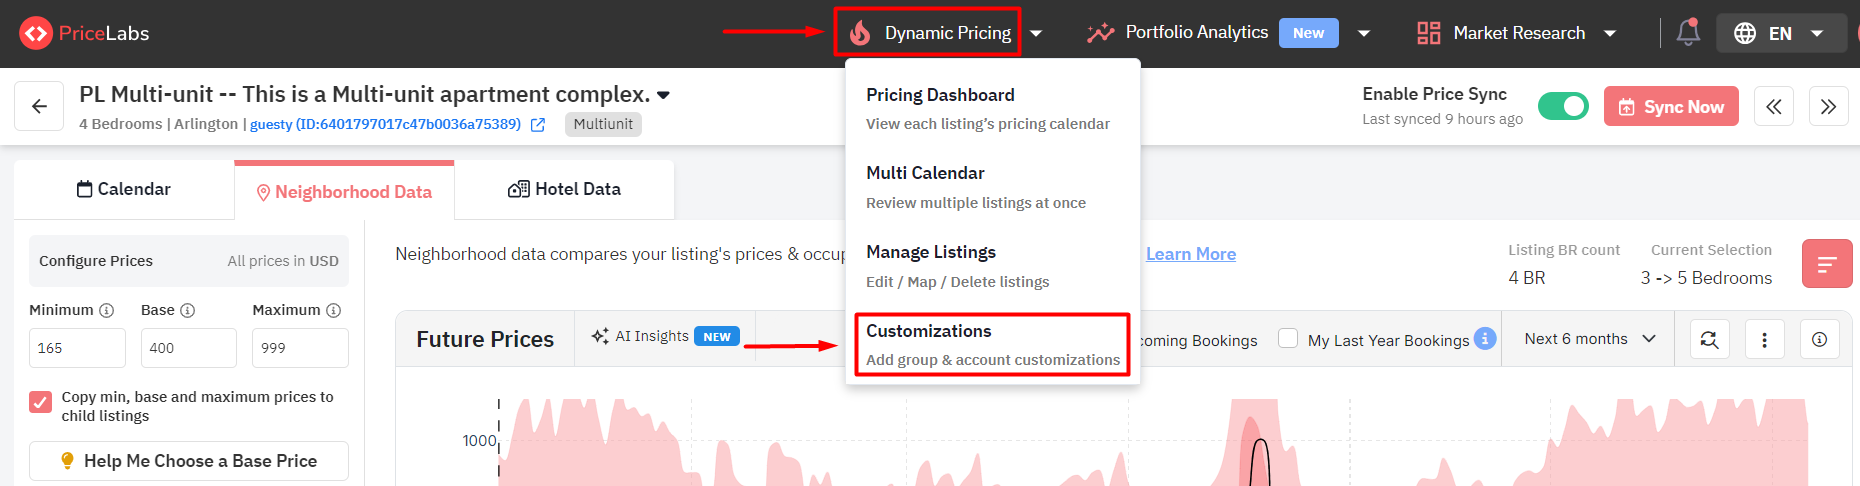1860x486 pixels.
Task: Open the Learn More link
Action: click(x=1191, y=254)
